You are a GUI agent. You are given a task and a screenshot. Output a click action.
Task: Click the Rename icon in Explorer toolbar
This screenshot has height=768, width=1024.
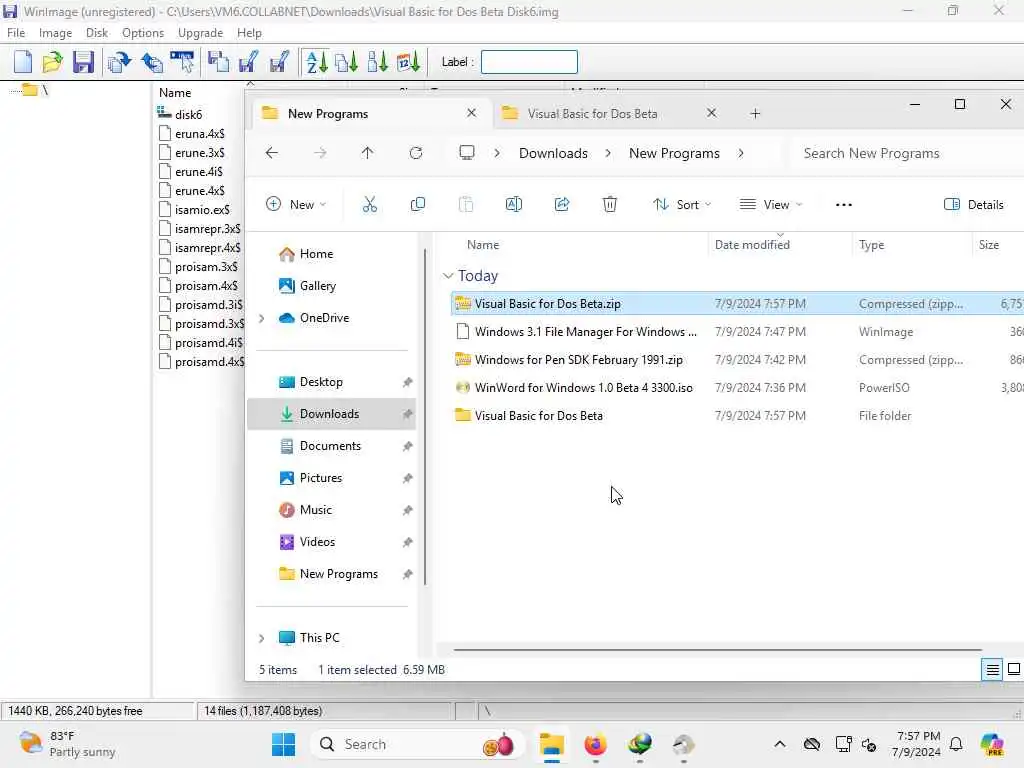point(514,204)
